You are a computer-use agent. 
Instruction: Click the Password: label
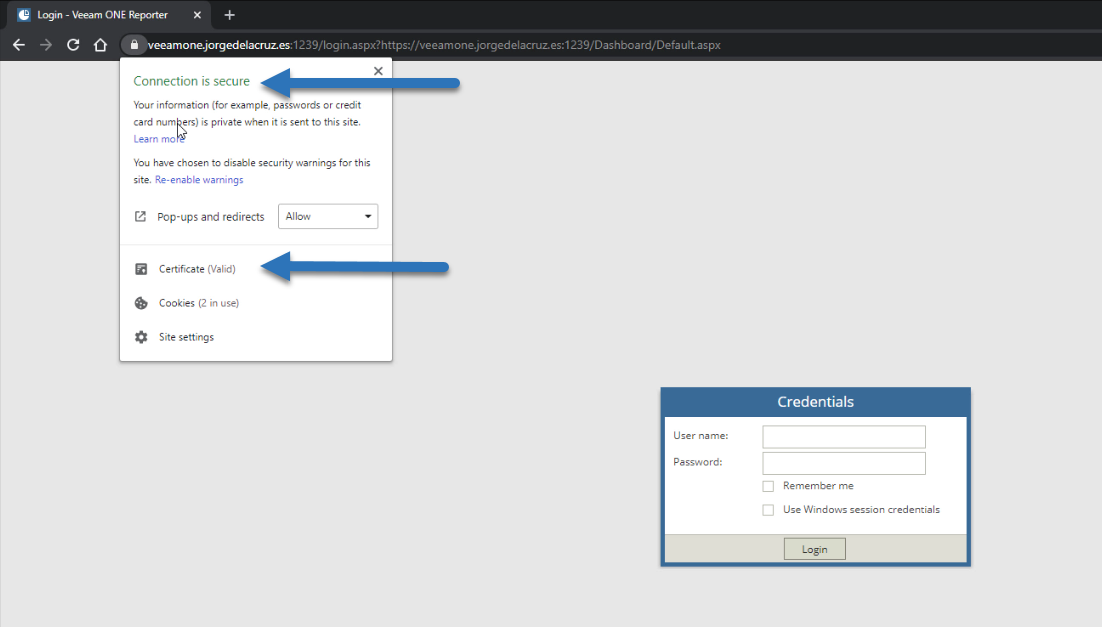click(698, 462)
